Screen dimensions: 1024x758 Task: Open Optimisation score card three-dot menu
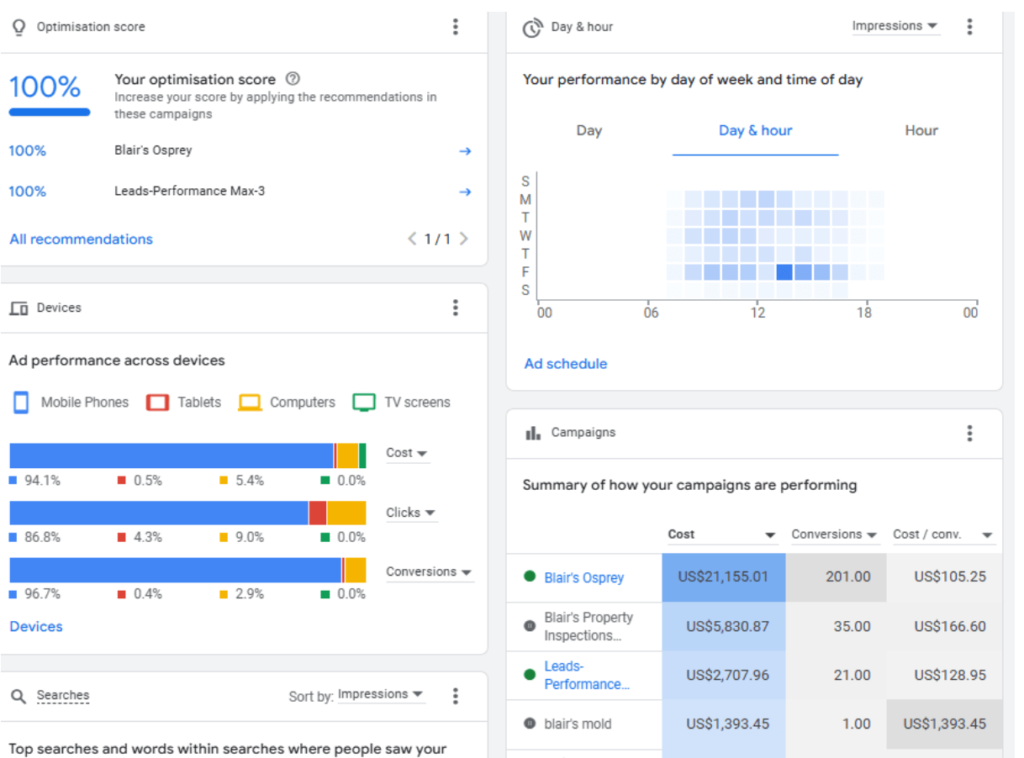pos(456,27)
